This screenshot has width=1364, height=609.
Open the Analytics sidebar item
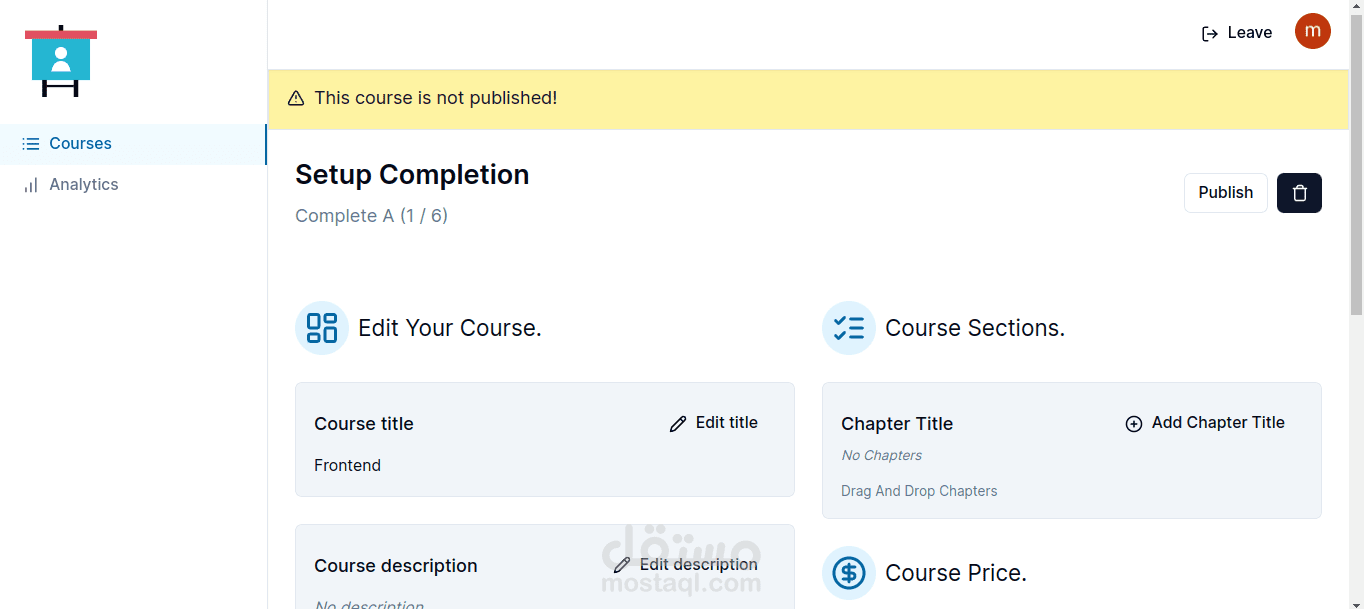[84, 185]
